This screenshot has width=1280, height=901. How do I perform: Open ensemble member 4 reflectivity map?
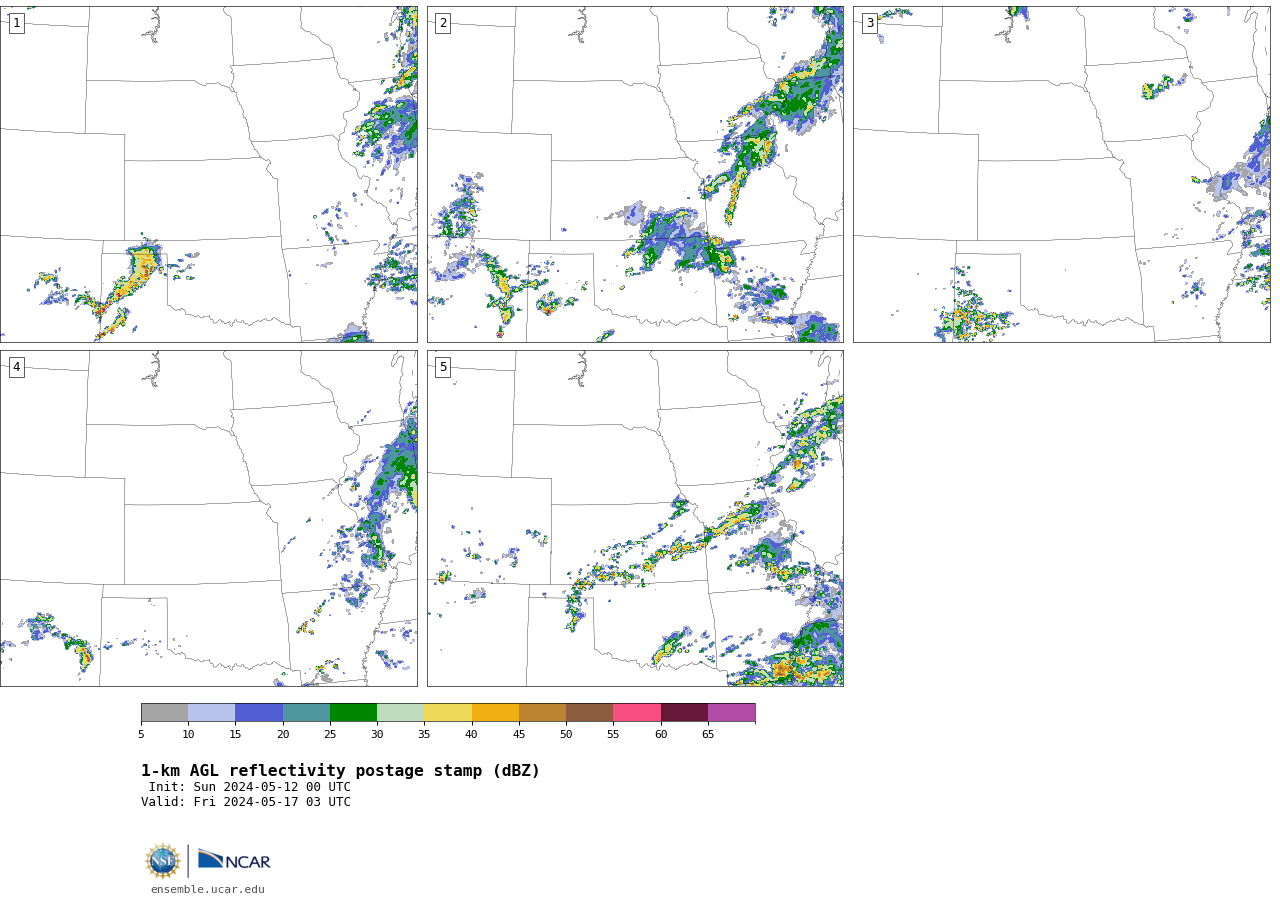(208, 518)
